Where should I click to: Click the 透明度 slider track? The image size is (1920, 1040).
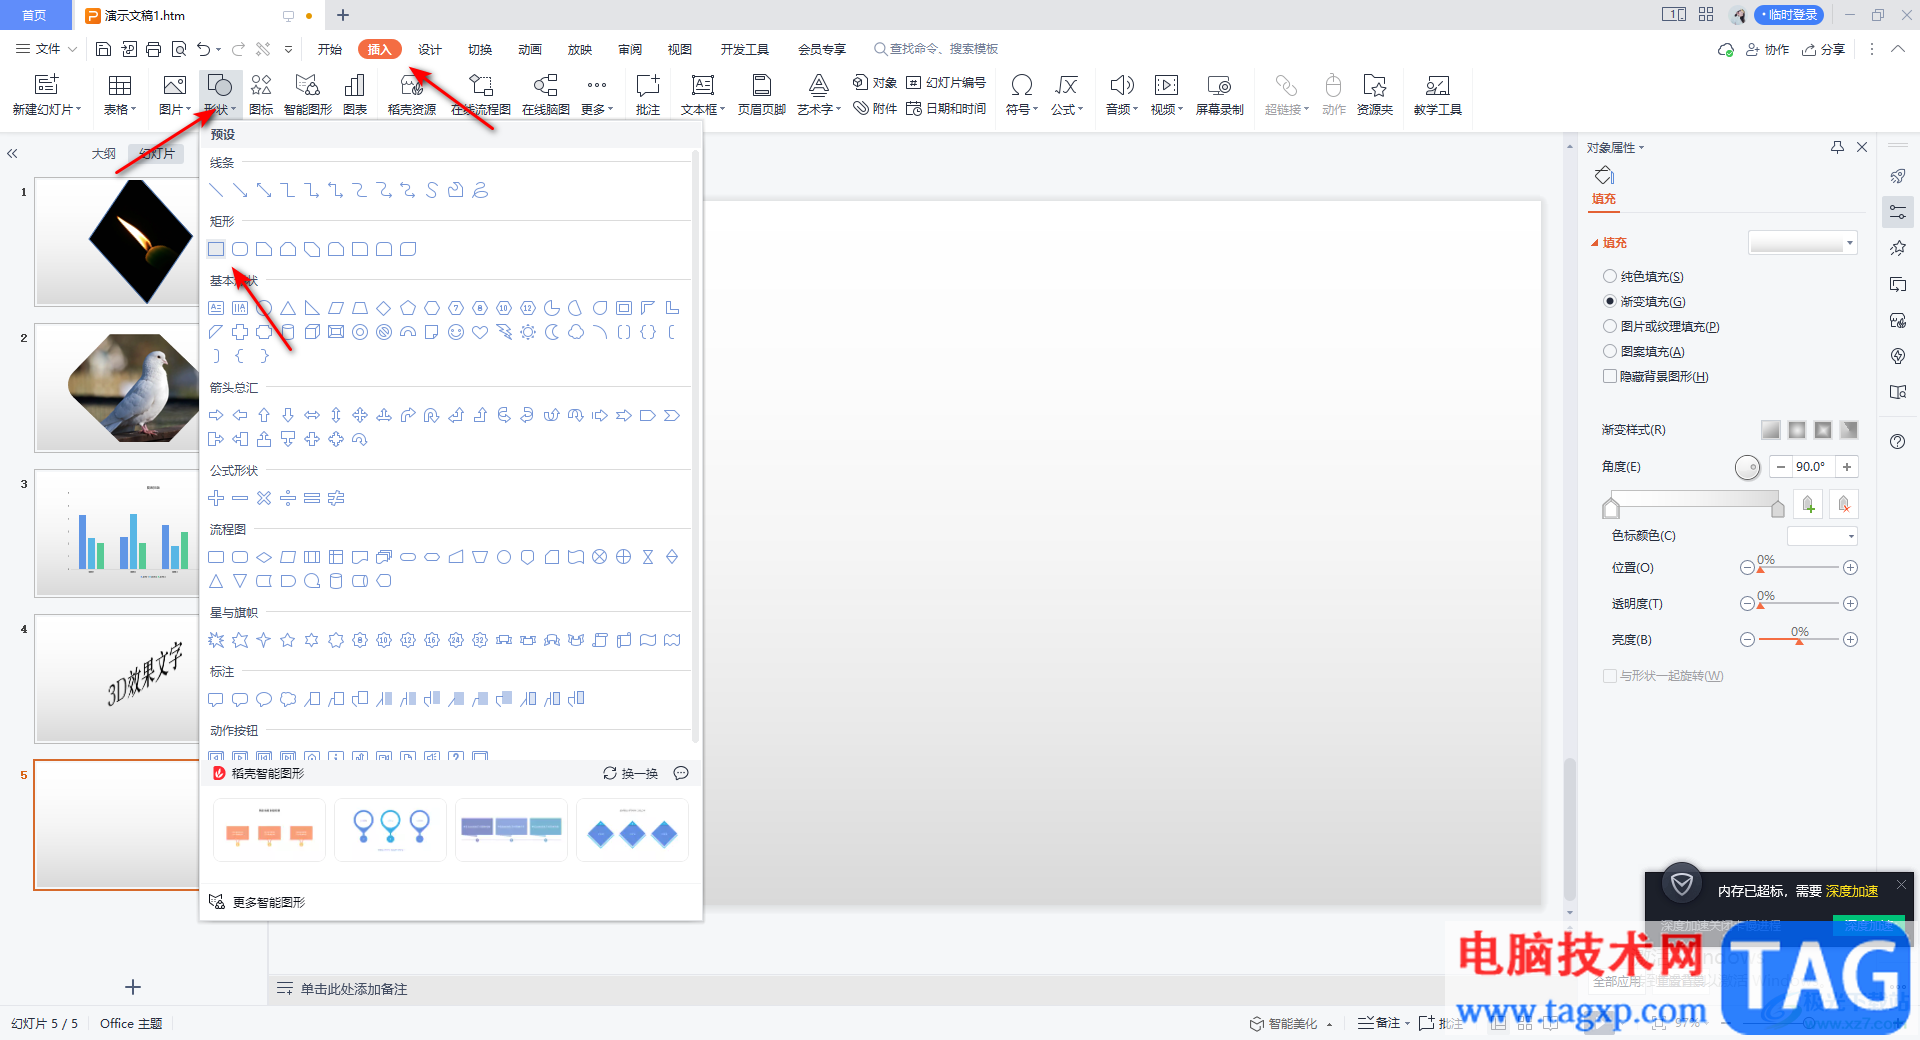click(x=1799, y=604)
